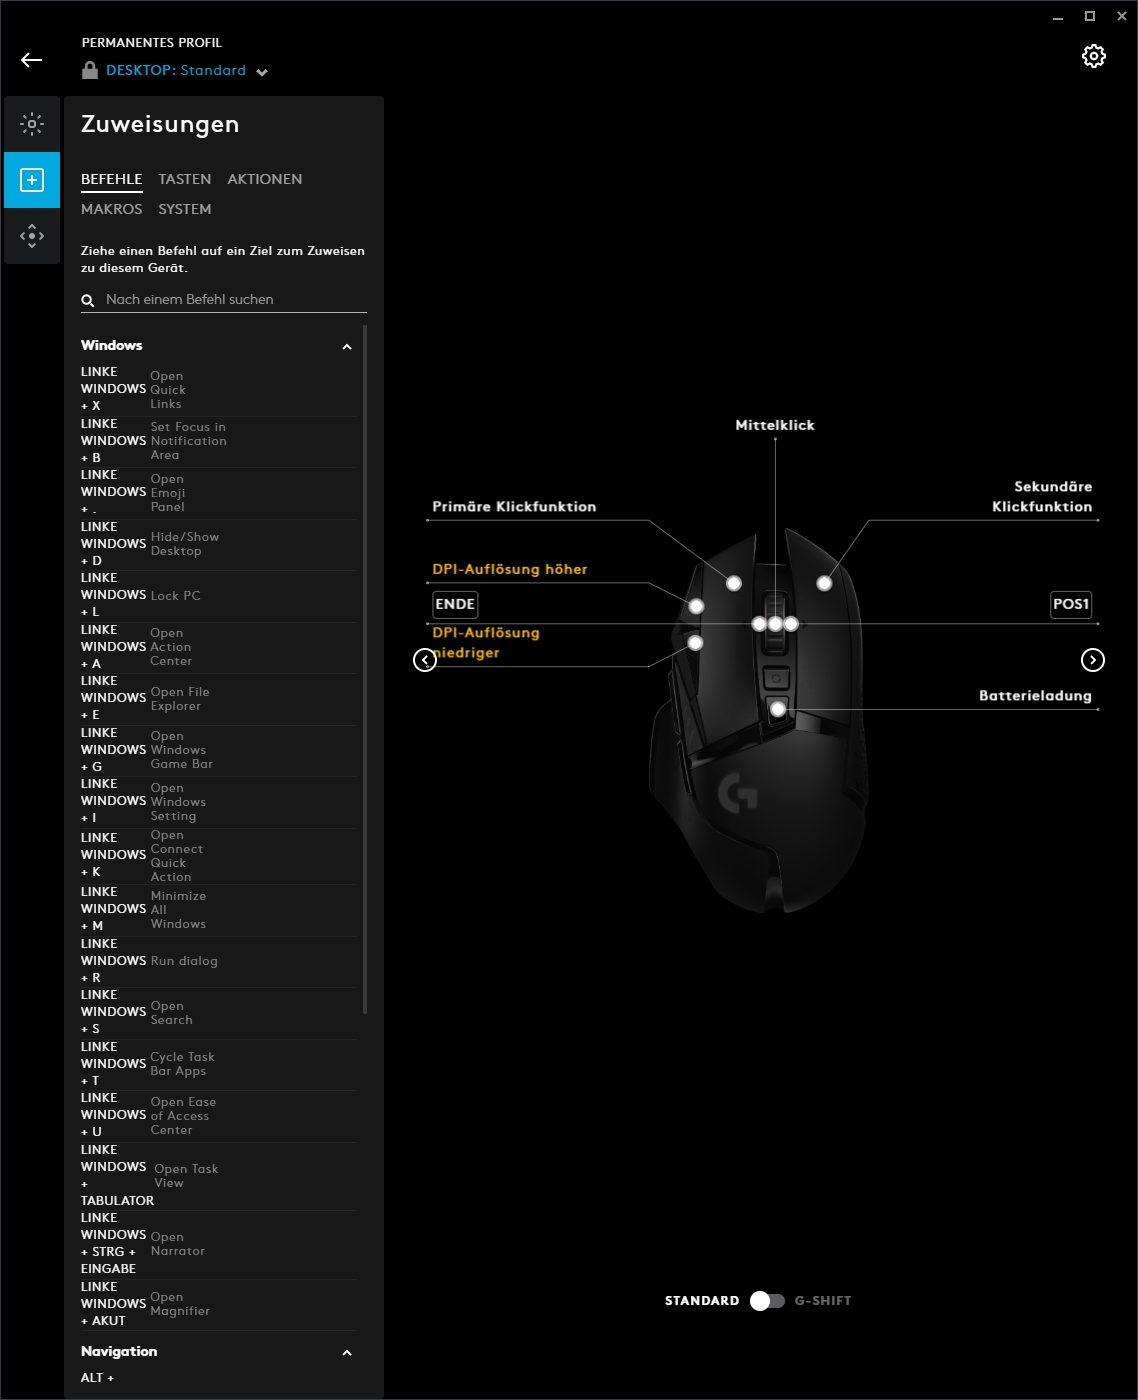Collapse the Windows command group

(347, 347)
